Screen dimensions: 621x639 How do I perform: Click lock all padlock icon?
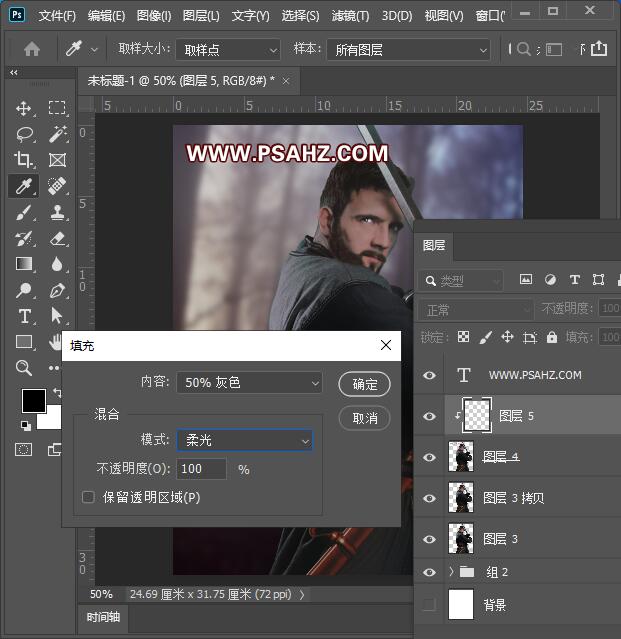(552, 337)
